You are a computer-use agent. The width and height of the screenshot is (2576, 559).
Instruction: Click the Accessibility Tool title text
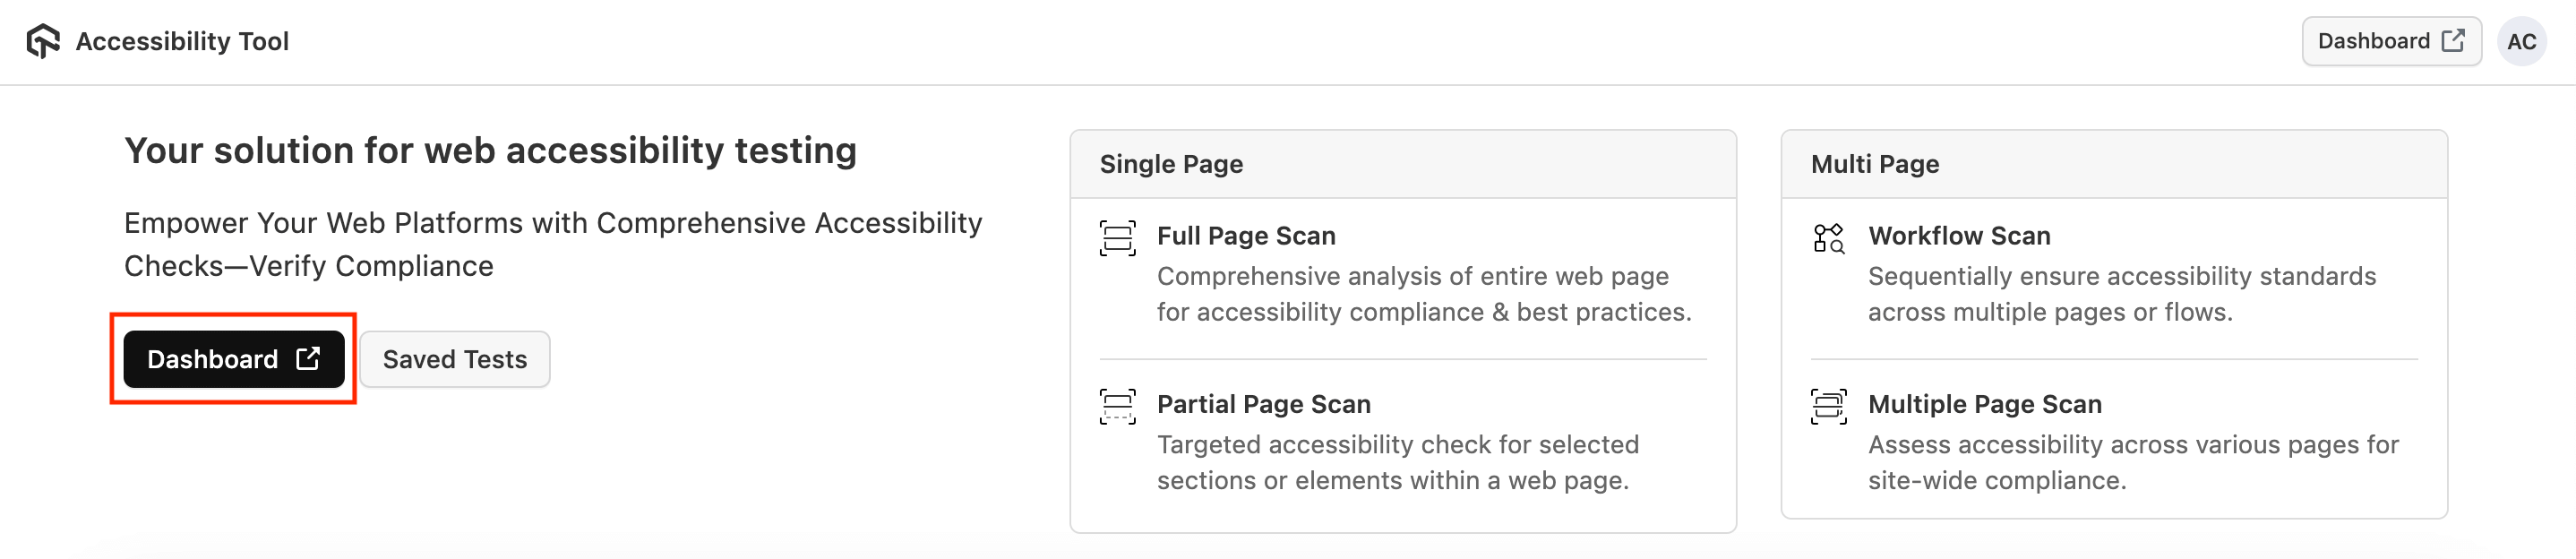coord(182,41)
